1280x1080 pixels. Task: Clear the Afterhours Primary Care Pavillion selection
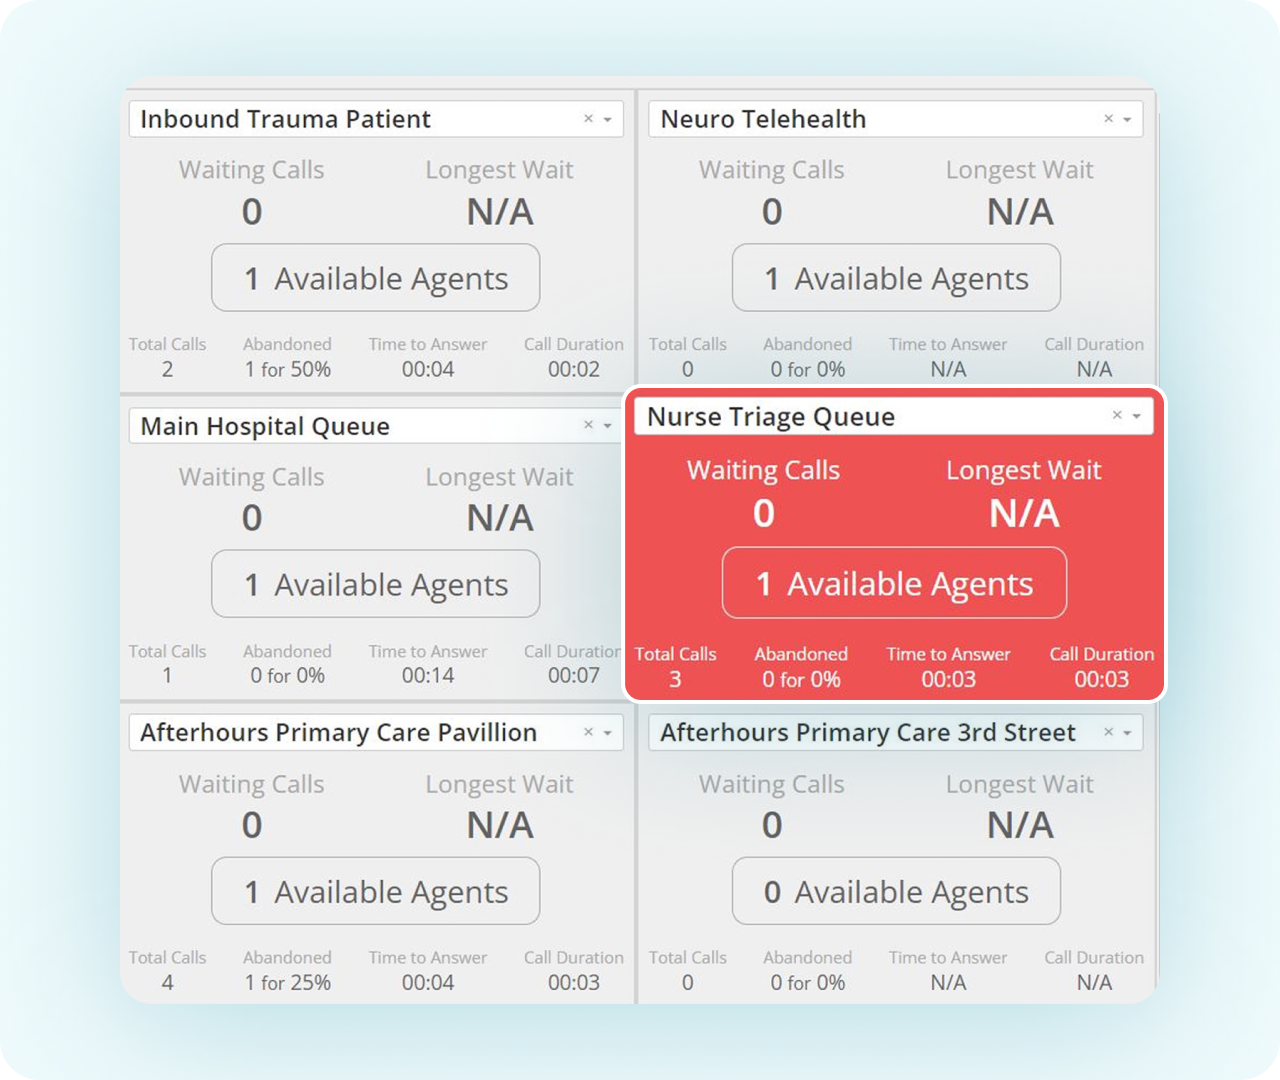click(x=589, y=732)
